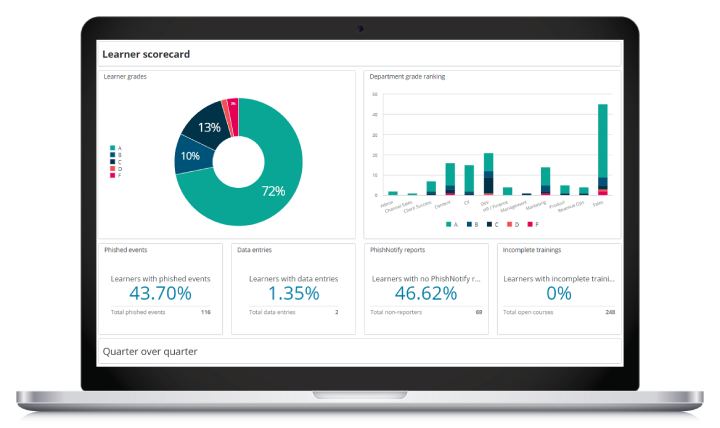Toggle grade A legend in Learner grades

click(114, 148)
